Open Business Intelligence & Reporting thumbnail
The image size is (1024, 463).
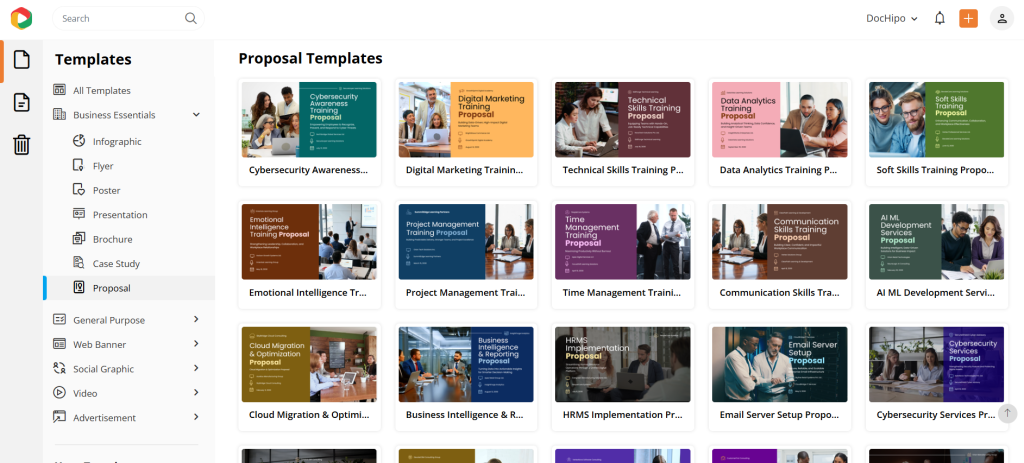click(466, 364)
